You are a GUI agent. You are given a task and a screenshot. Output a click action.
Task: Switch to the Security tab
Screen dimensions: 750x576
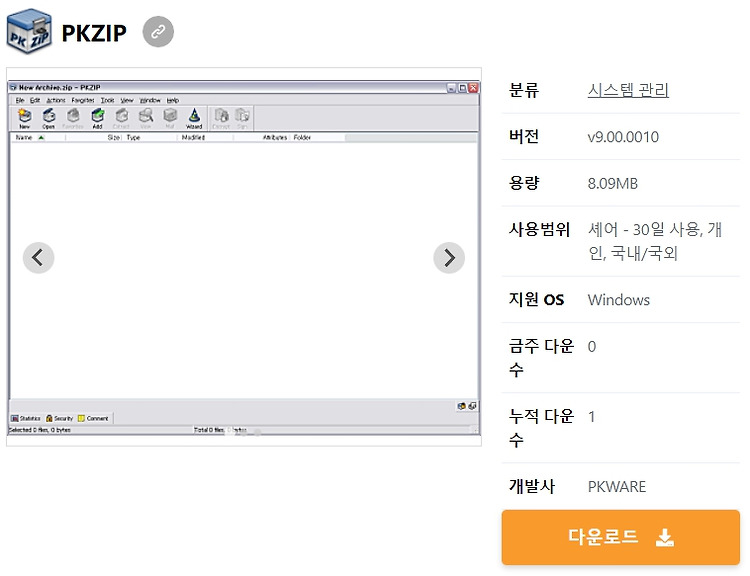coord(60,419)
